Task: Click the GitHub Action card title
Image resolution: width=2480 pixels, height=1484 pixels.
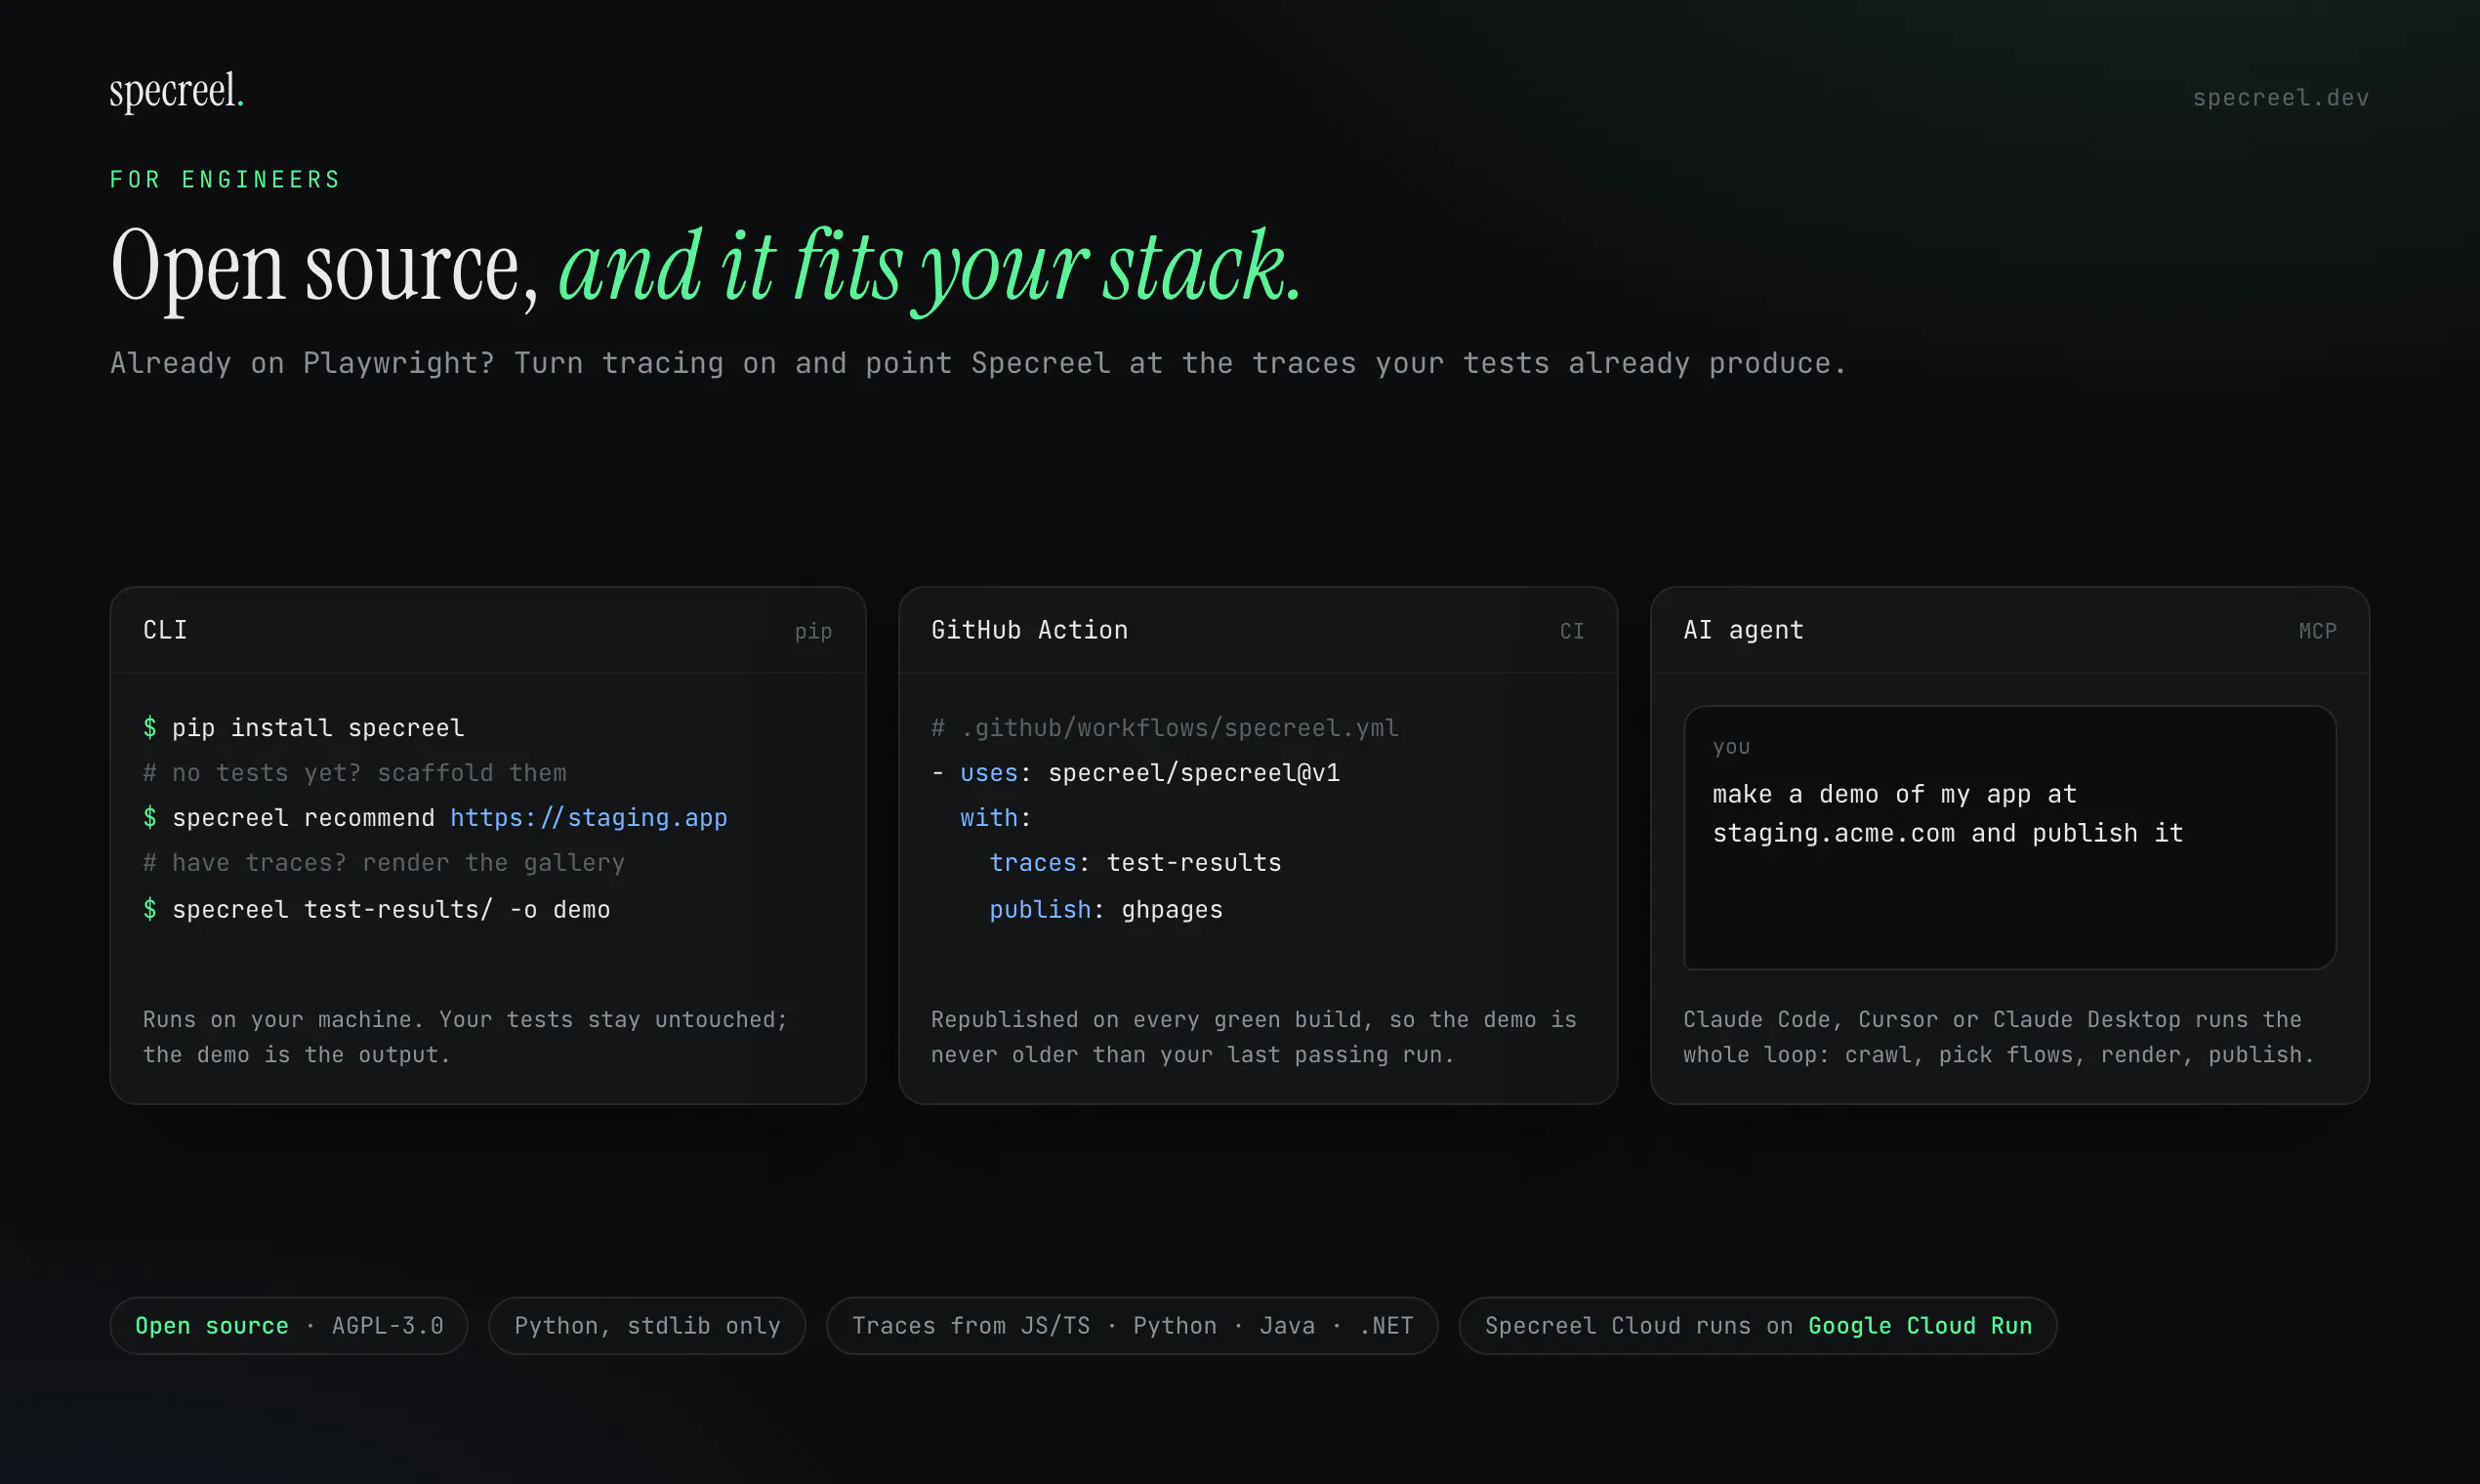Action: click(1029, 630)
